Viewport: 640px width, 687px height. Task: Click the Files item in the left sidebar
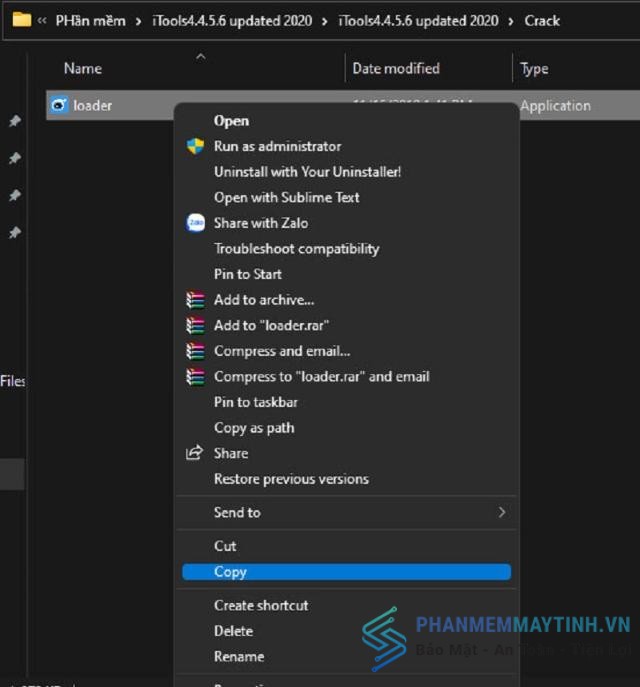pos(12,381)
